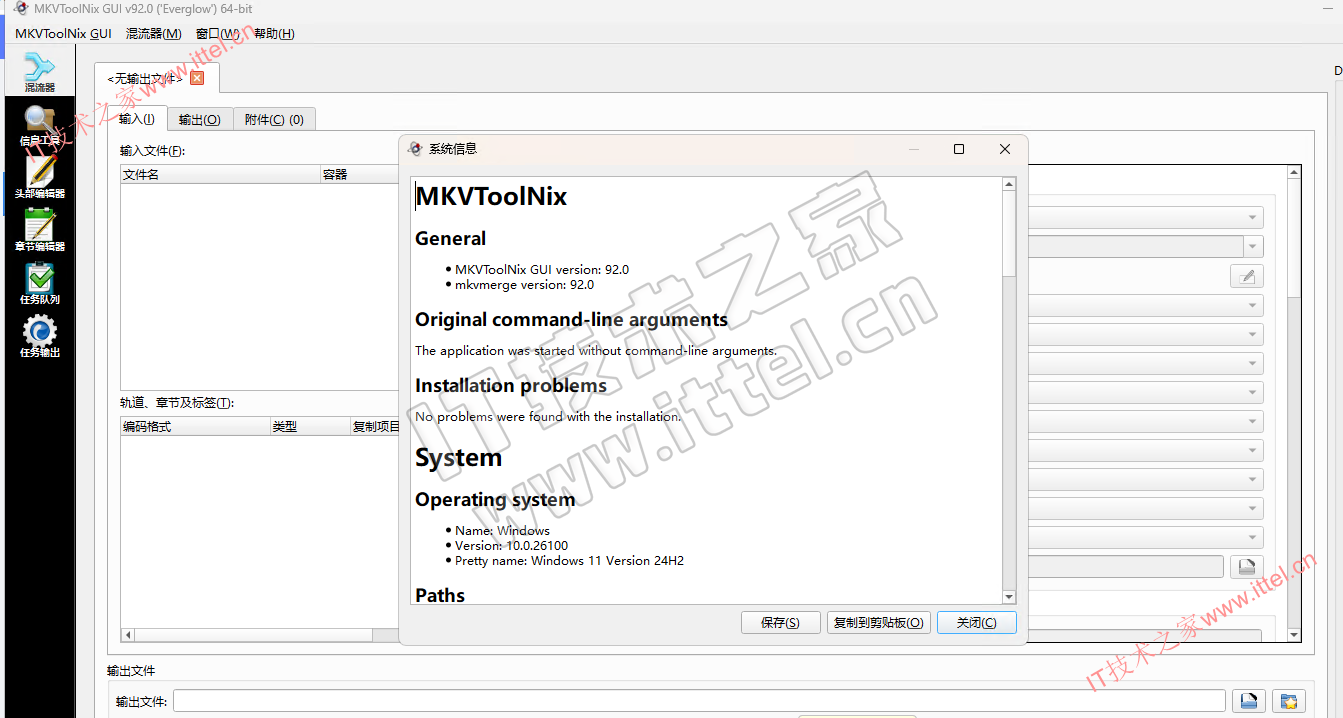
Task: Switch to the 输出(O) tab
Action: click(200, 120)
